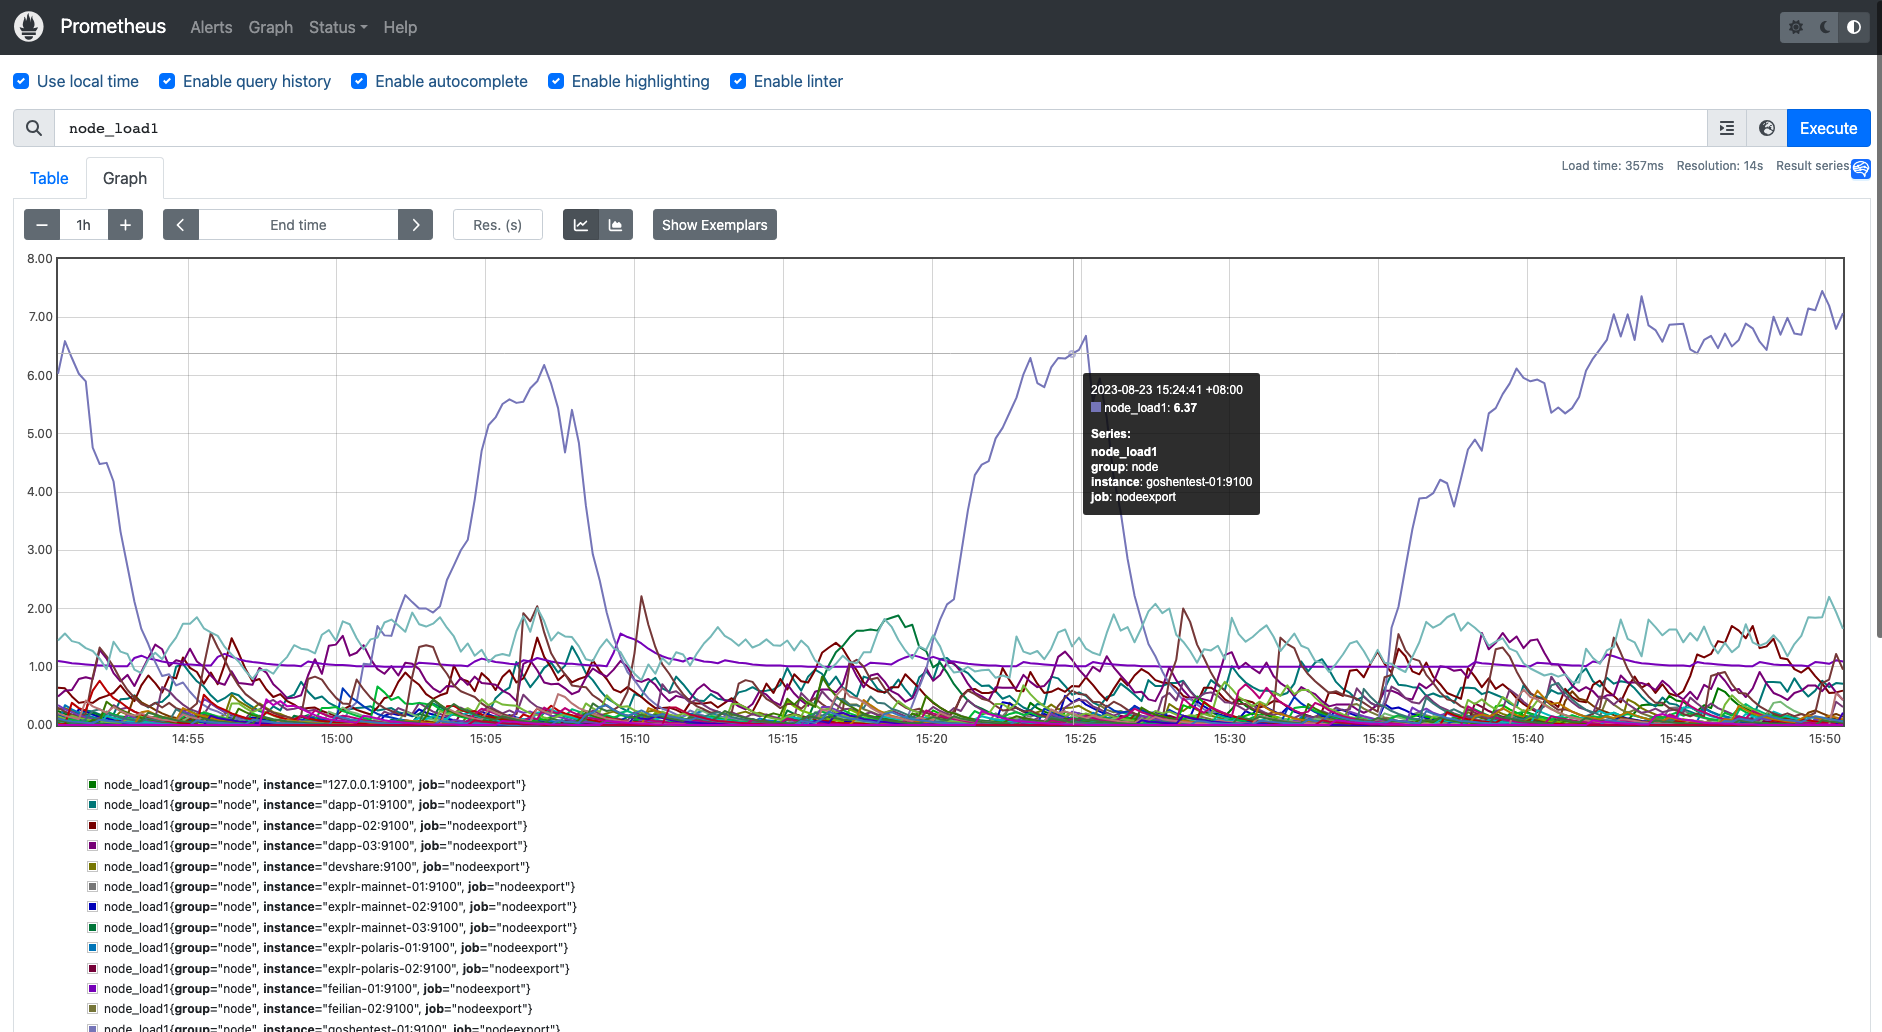
Task: Uncheck Enable query history
Action: (x=167, y=82)
